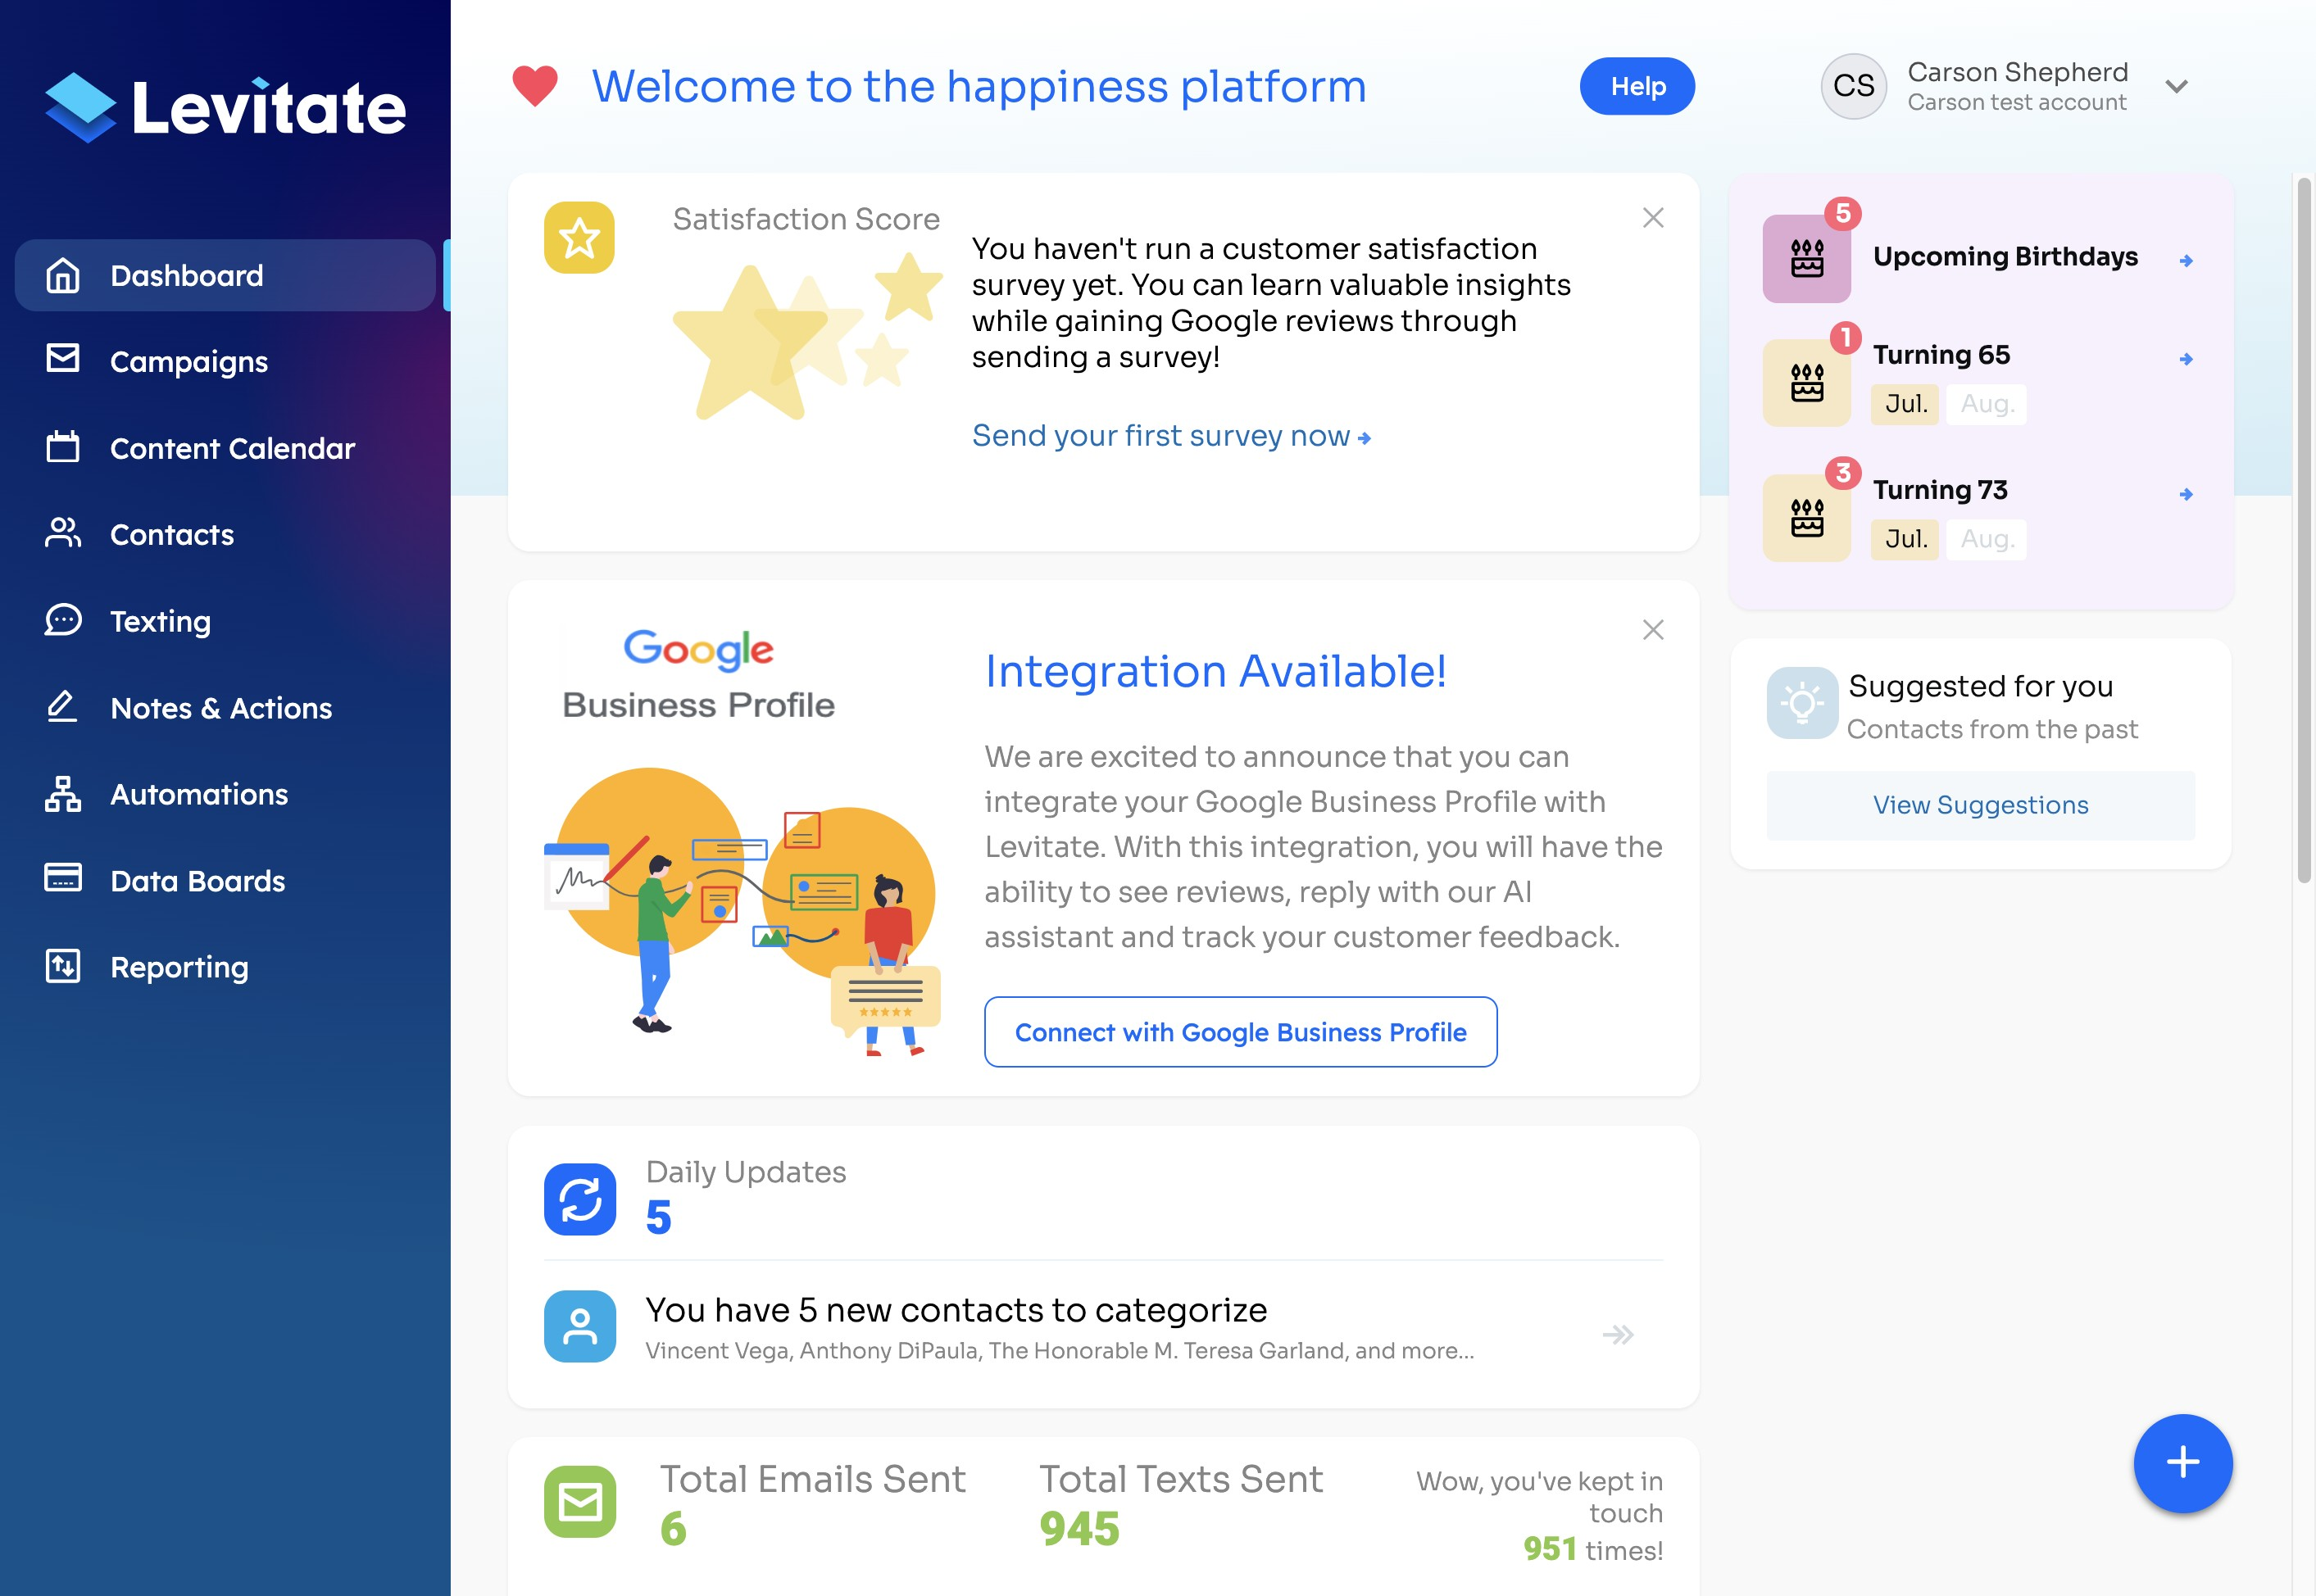Screen dimensions: 2316x1596
Task: Select the Automations hierarchy icon
Action: click(63, 793)
